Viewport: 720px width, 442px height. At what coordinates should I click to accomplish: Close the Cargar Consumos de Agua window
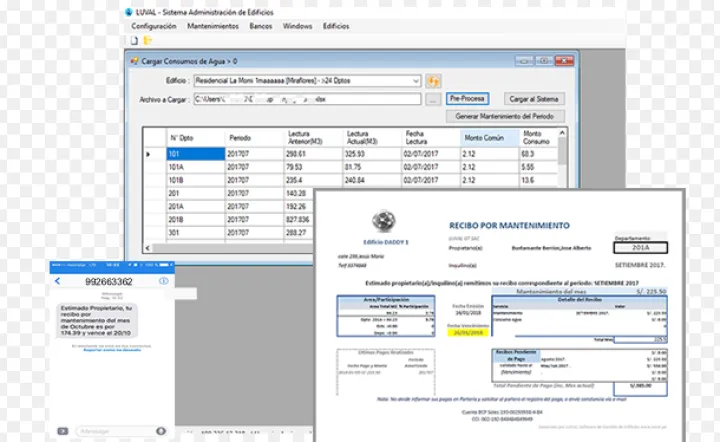point(564,61)
